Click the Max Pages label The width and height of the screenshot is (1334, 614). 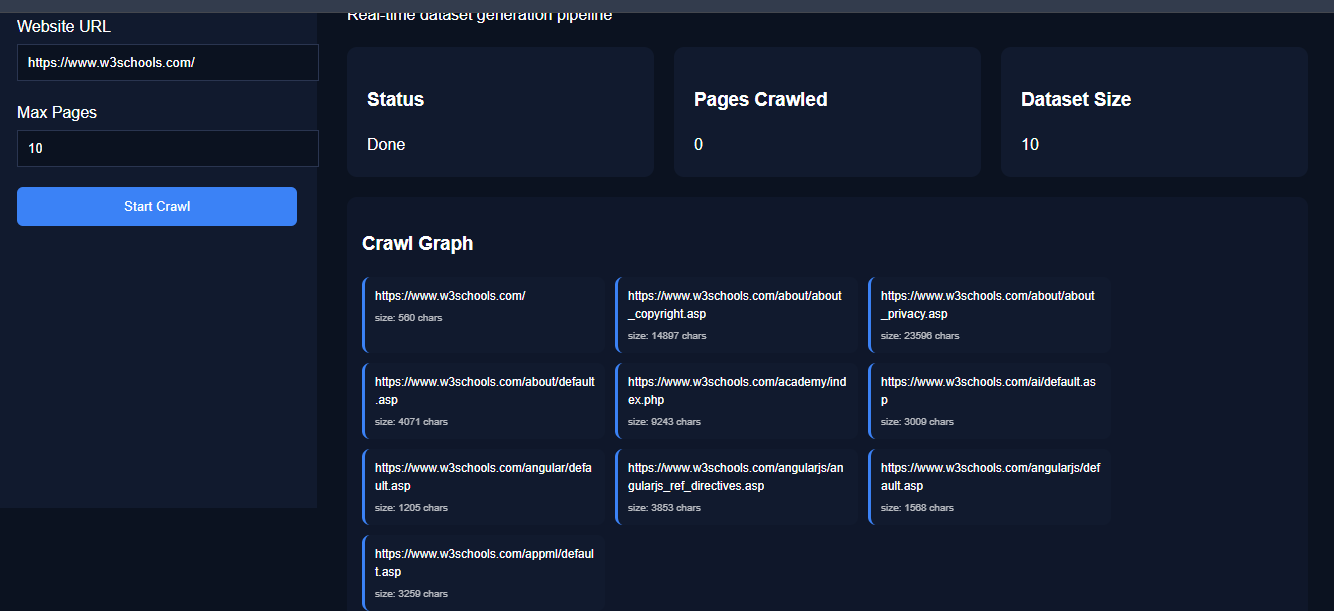point(57,112)
